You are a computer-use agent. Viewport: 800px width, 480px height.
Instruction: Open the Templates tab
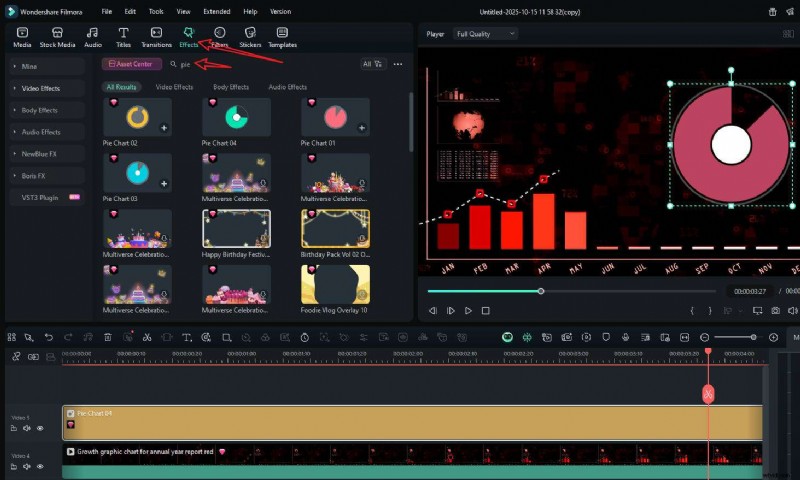[282, 38]
